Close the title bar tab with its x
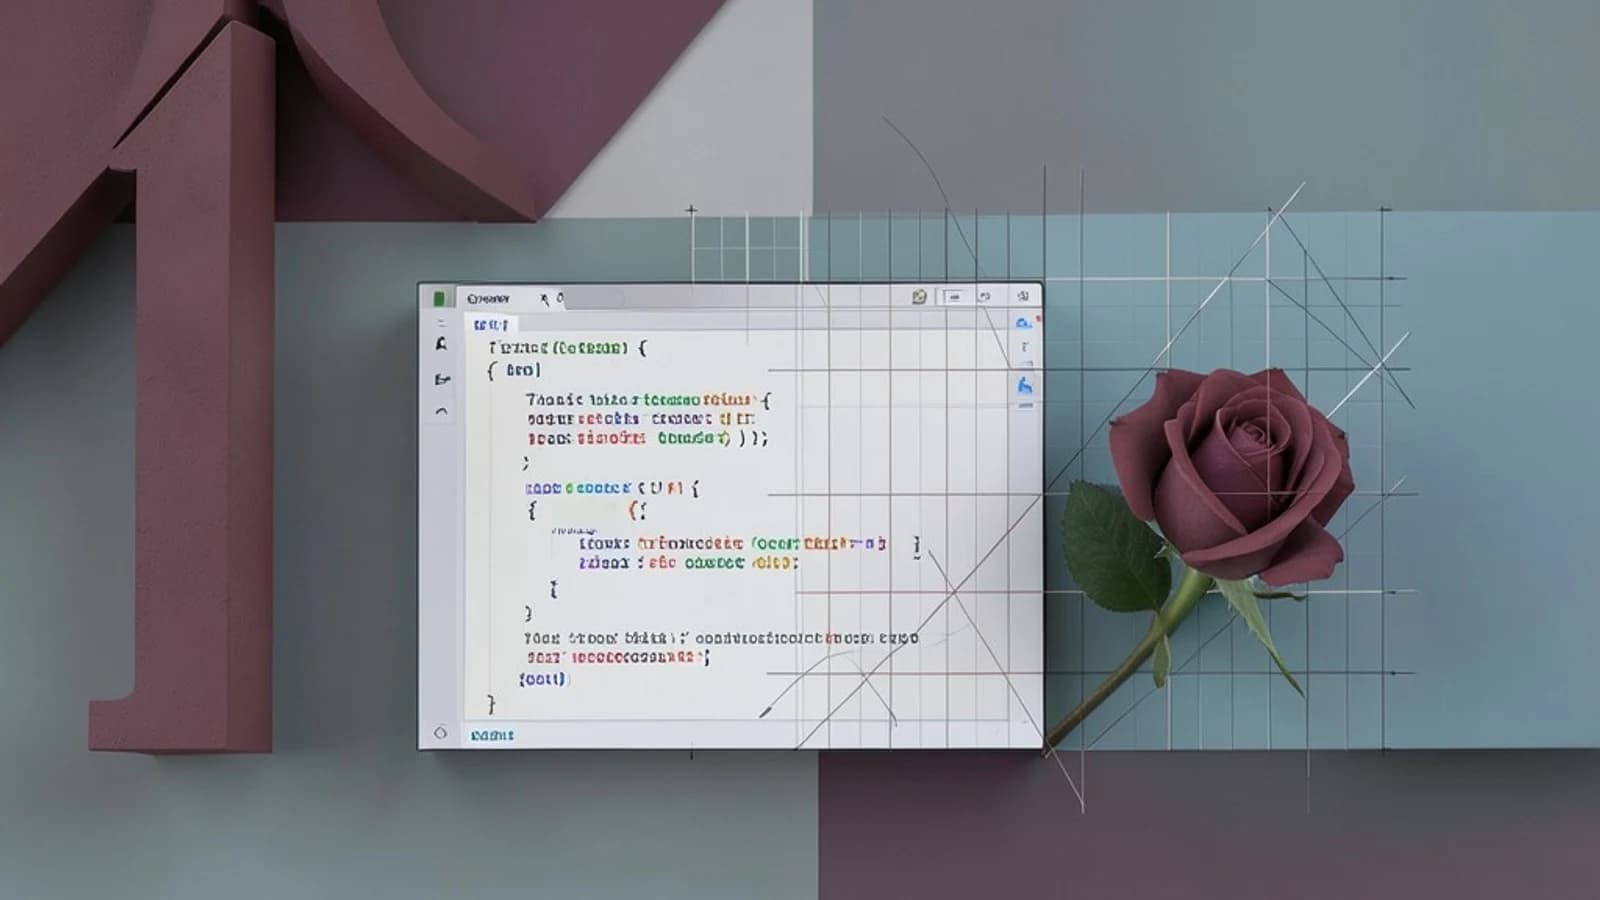Screen dimensions: 1600x900 point(545,298)
